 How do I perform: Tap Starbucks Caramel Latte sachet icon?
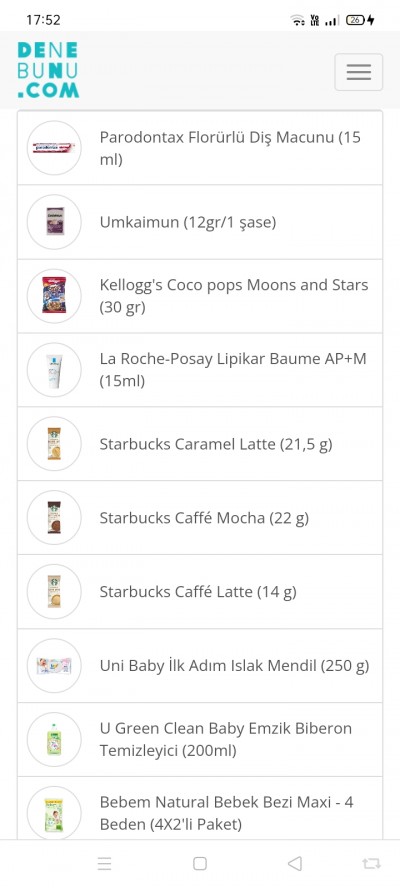click(54, 443)
